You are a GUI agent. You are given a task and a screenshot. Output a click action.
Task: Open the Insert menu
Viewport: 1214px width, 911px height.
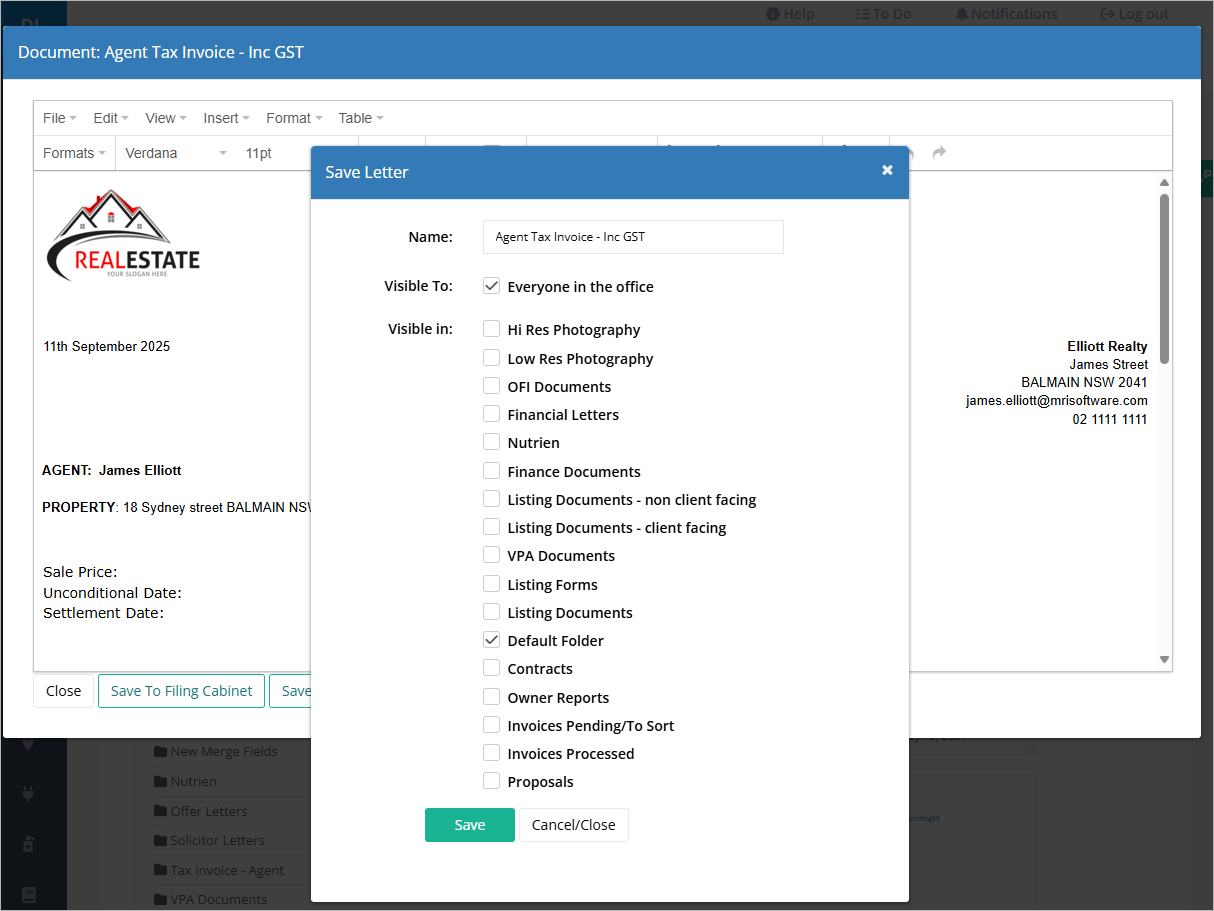226,118
